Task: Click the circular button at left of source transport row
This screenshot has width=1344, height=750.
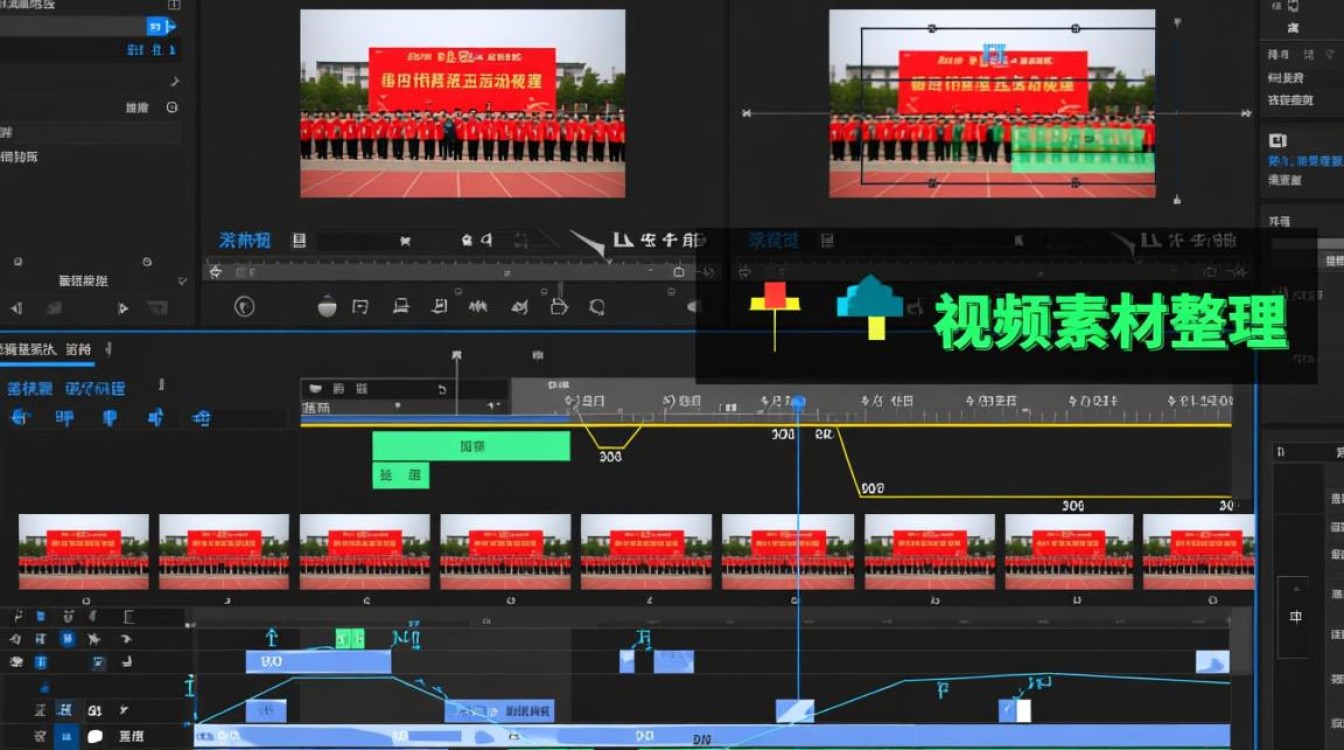Action: [244, 307]
